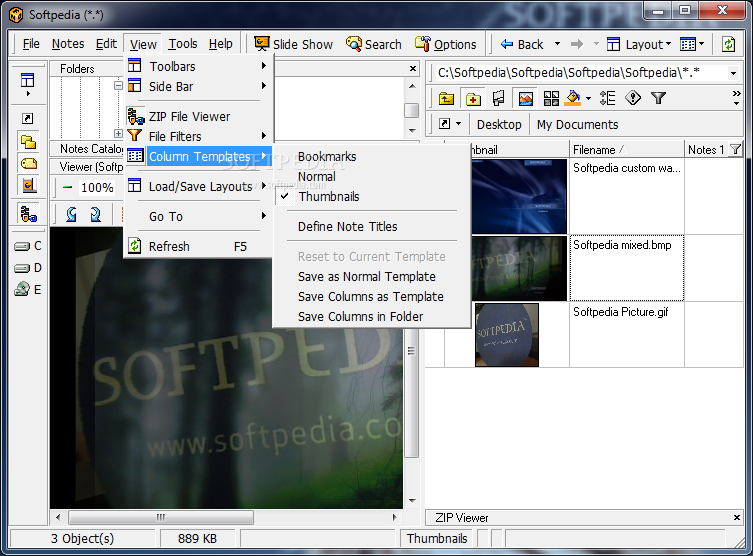Open drive D in sidebar

pos(28,267)
